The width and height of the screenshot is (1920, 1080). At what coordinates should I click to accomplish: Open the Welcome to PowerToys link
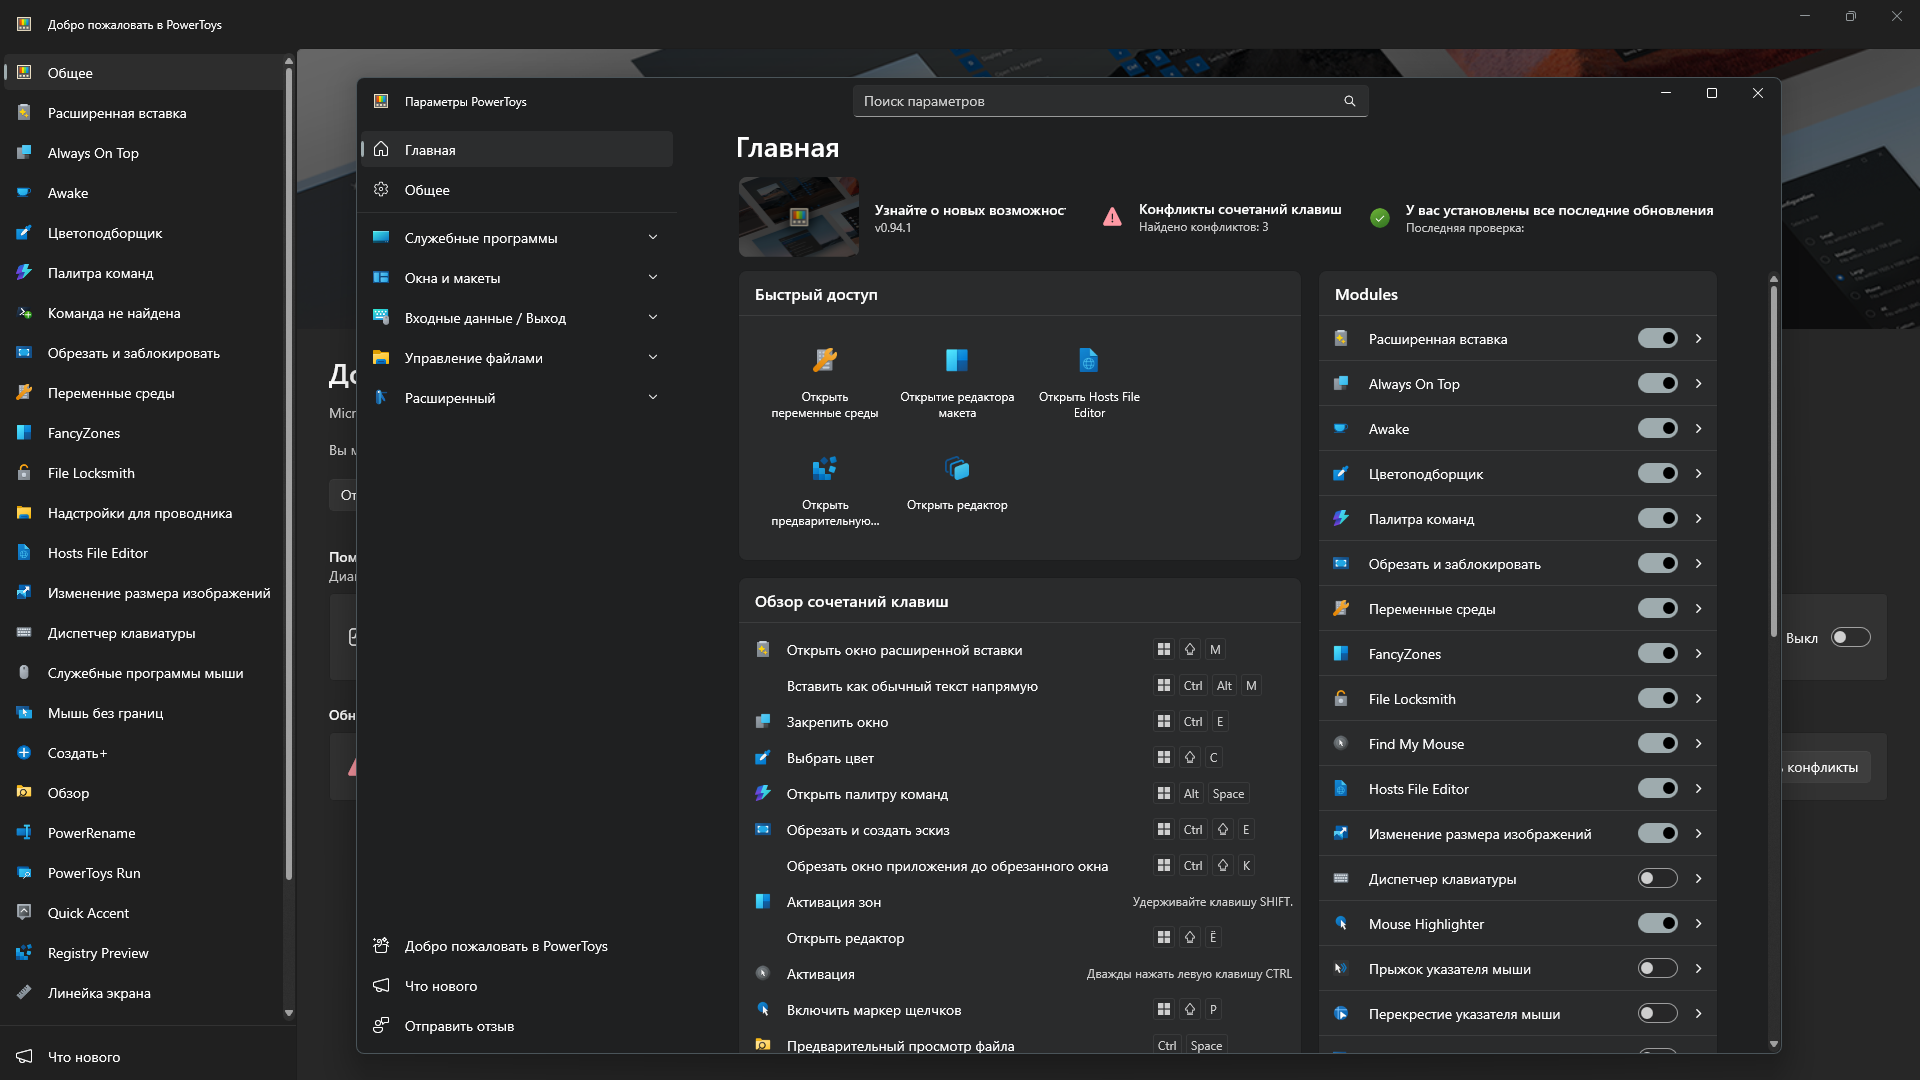[505, 946]
